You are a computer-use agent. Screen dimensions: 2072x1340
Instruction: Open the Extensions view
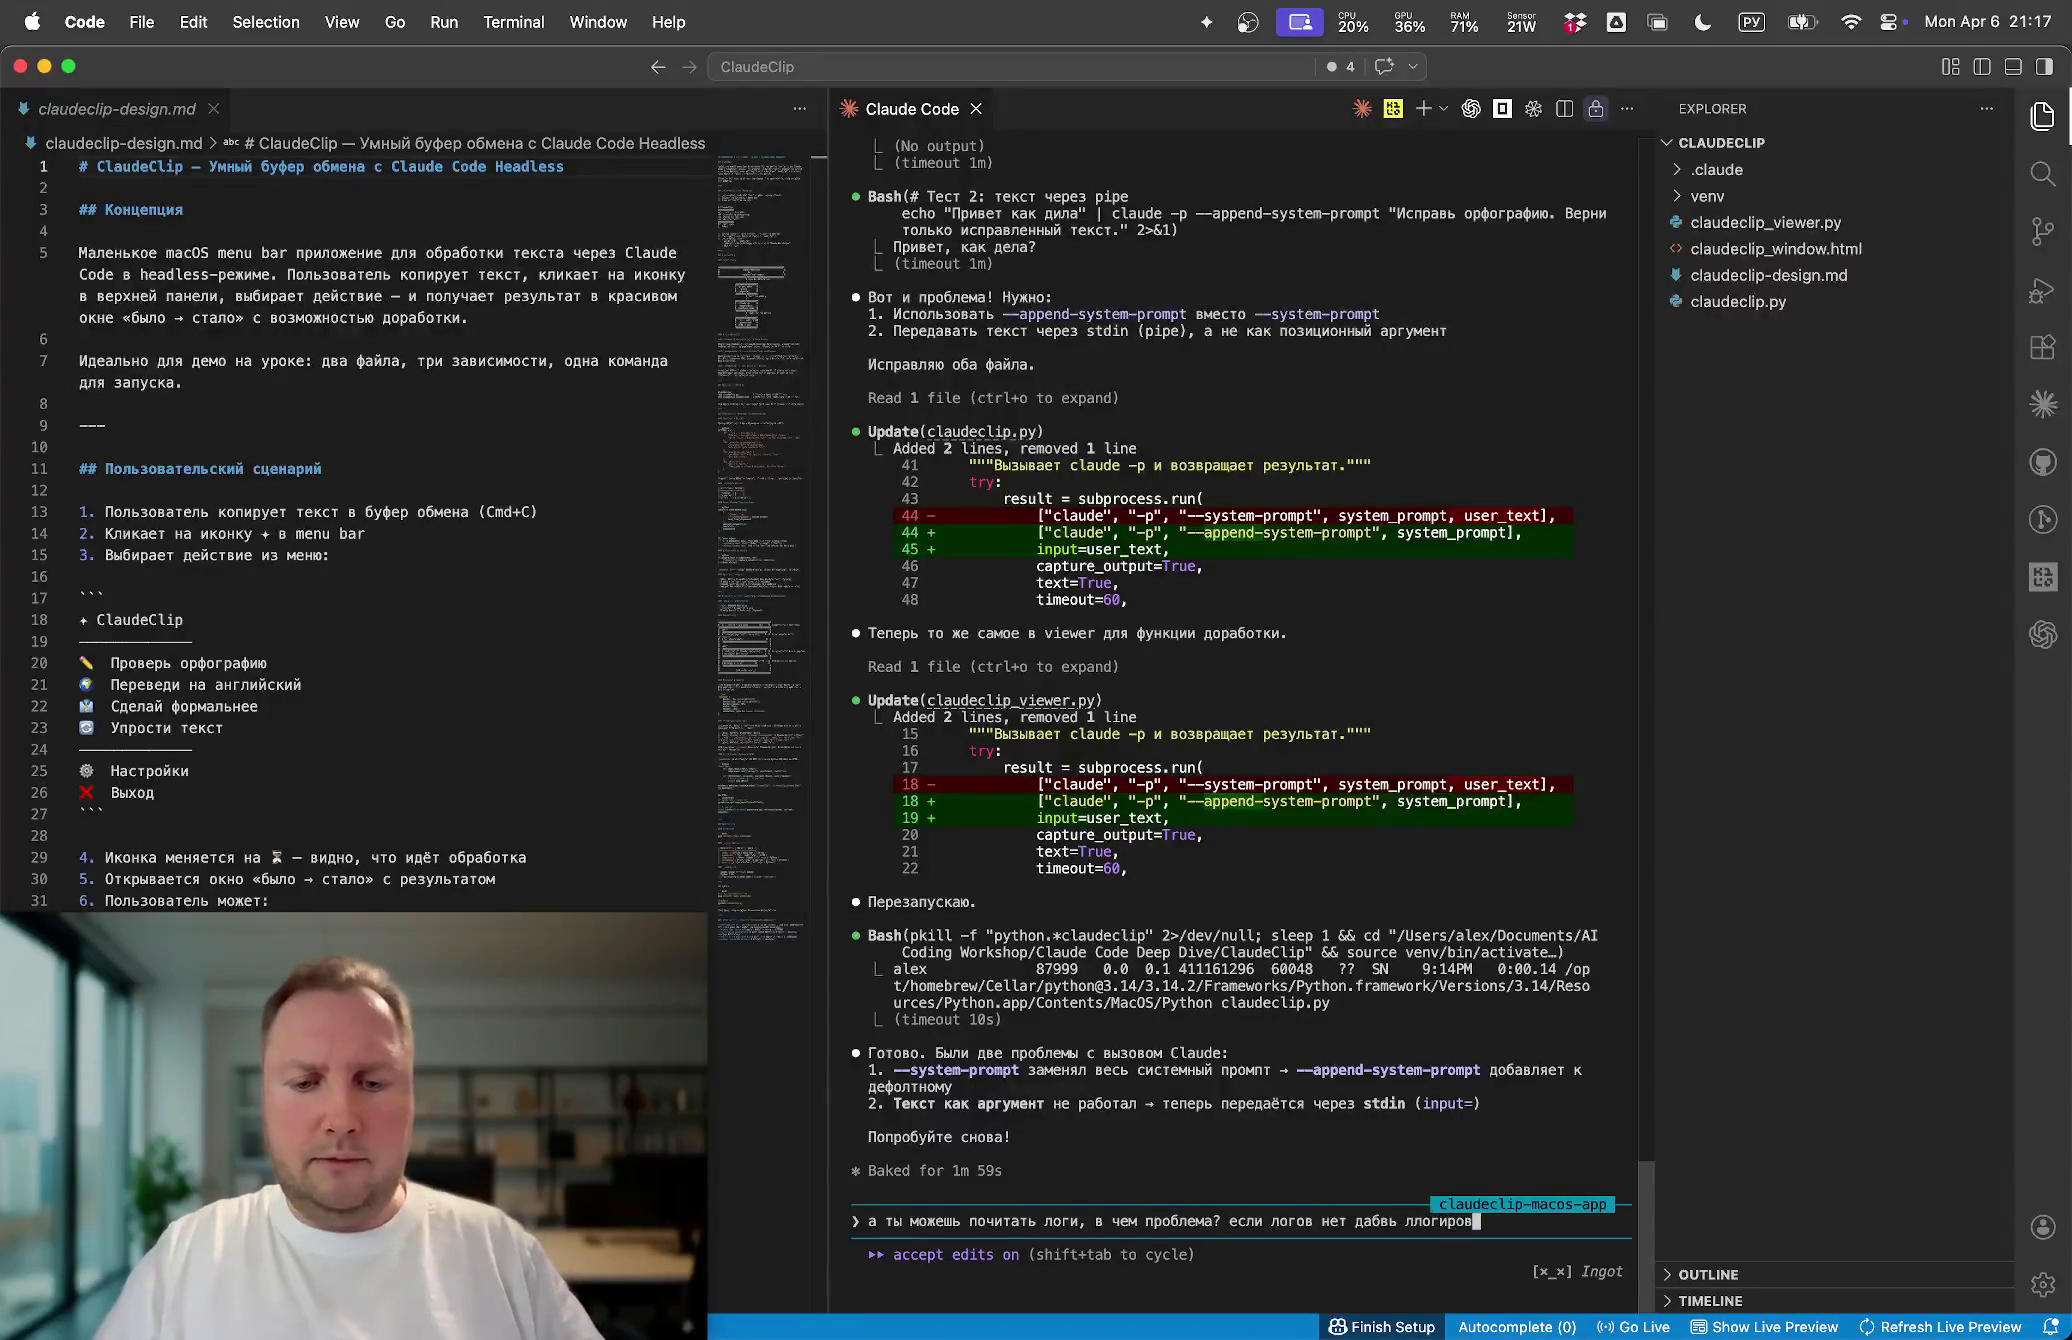[2042, 347]
